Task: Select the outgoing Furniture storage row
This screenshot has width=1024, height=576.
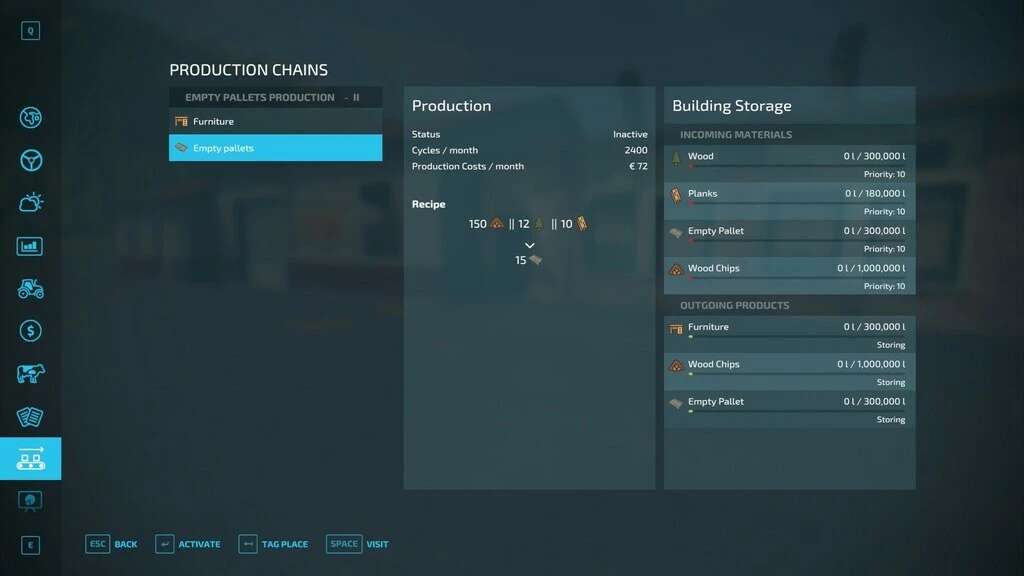Action: coord(789,334)
